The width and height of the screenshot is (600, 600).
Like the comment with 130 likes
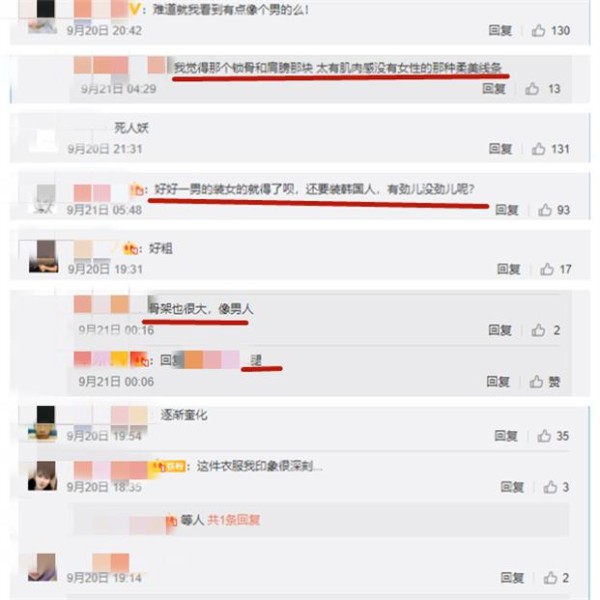[x=538, y=30]
